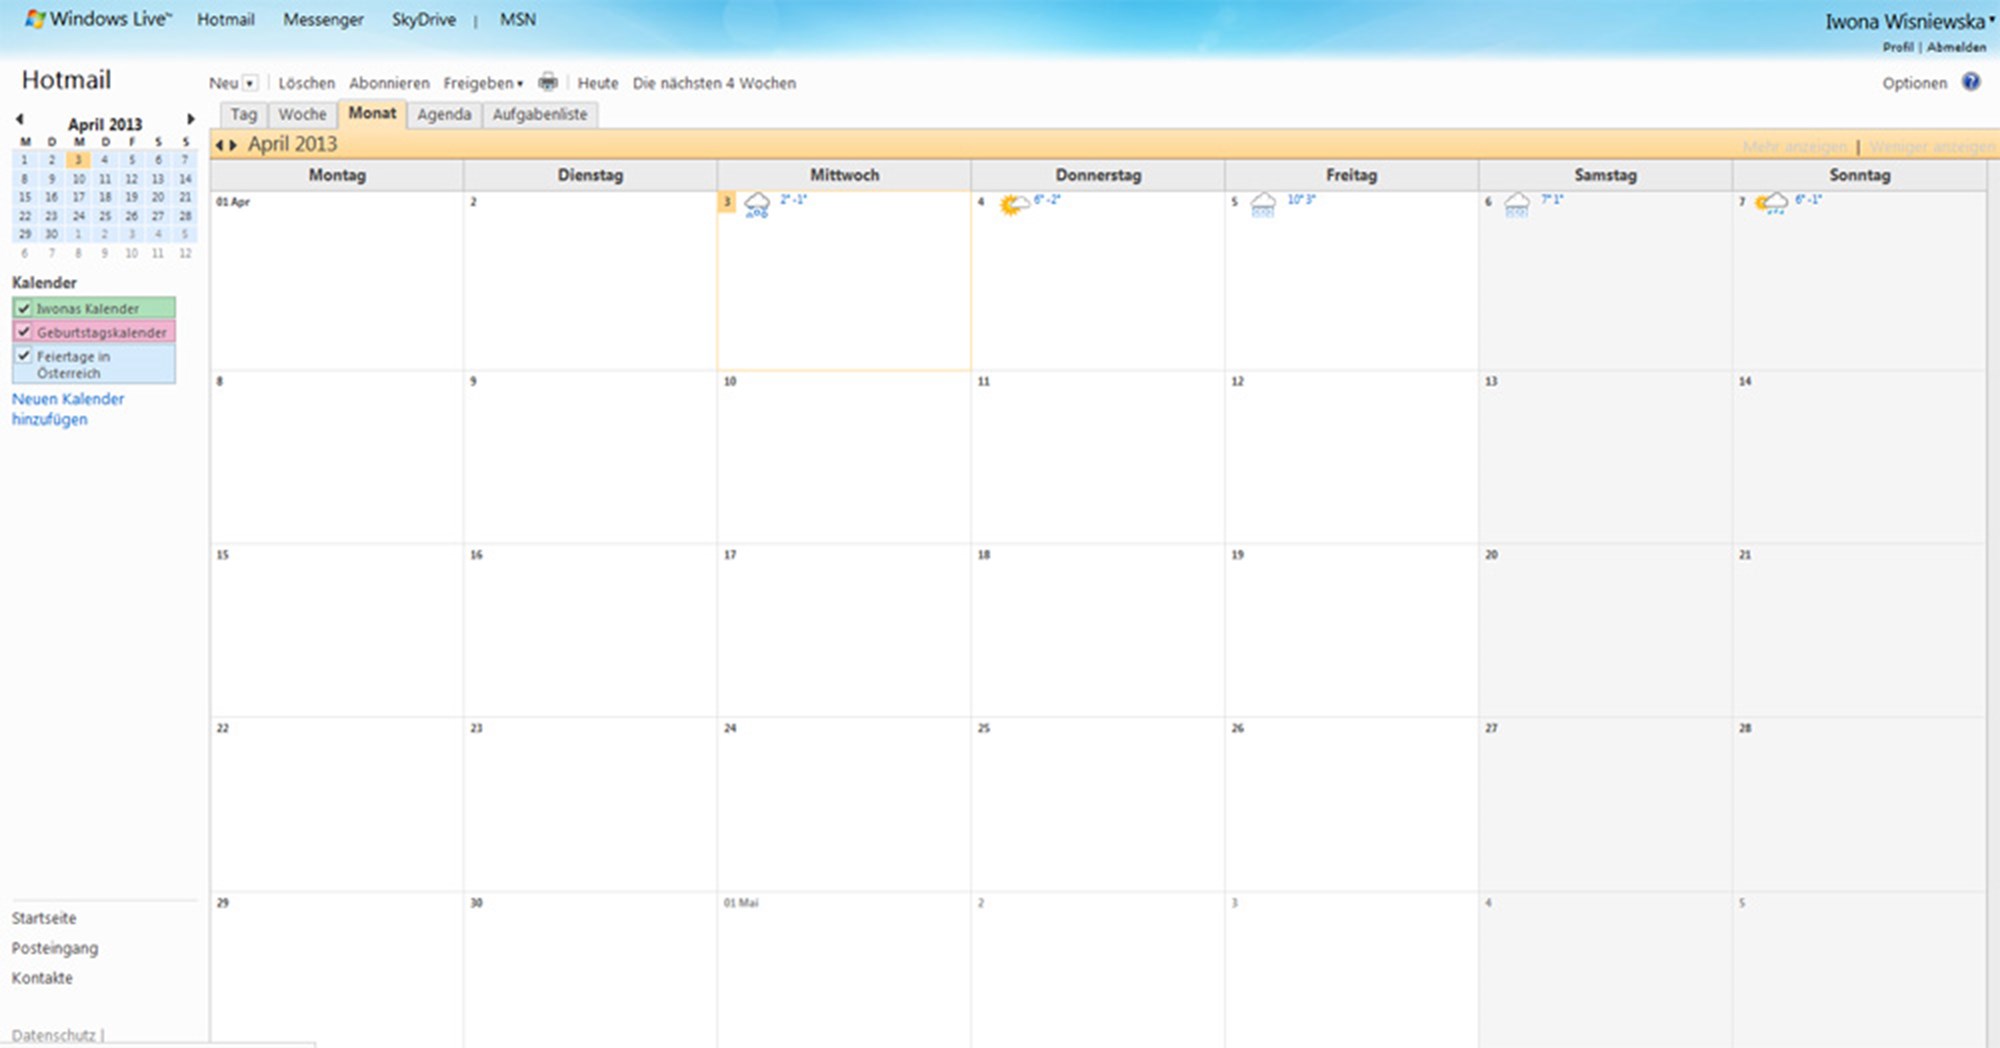The image size is (2000, 1048).
Task: Open Friday 5 April weather icon
Action: pos(1264,205)
